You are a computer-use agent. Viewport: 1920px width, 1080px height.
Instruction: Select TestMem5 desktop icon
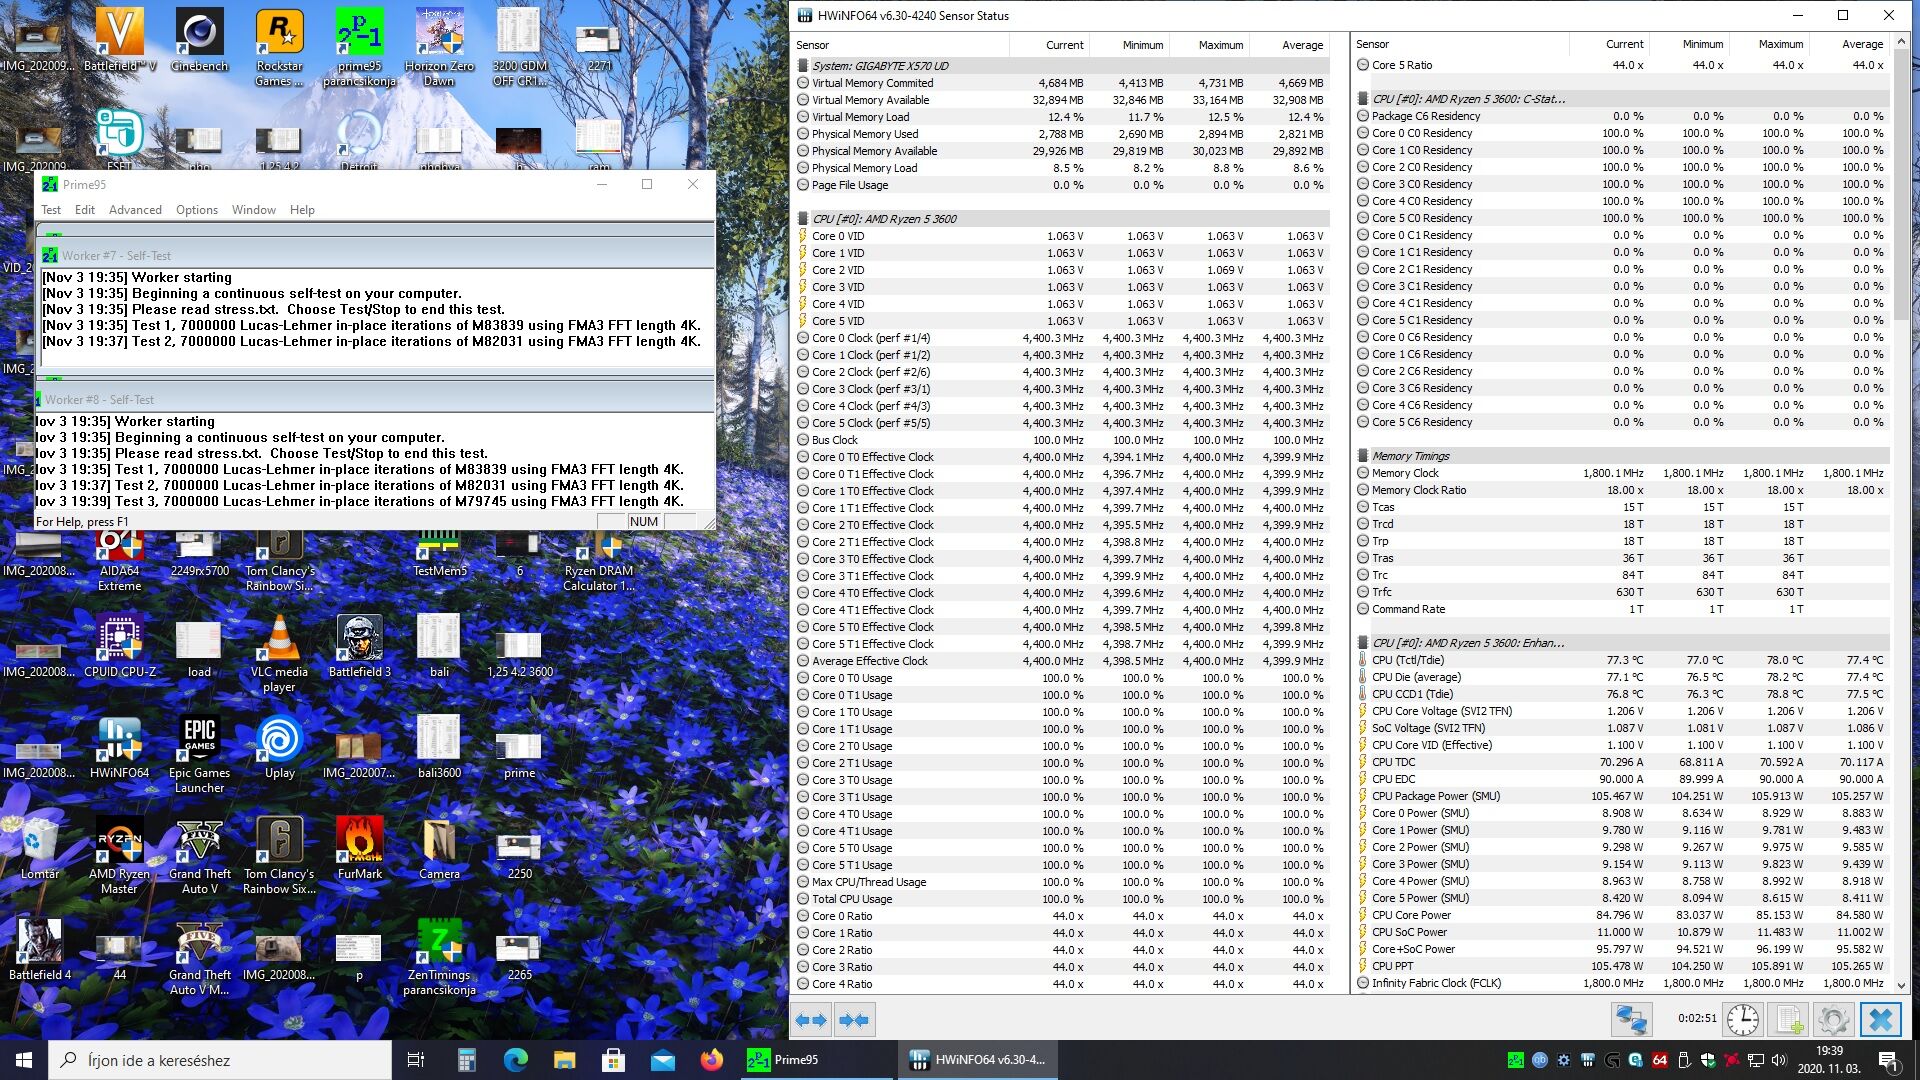[439, 555]
